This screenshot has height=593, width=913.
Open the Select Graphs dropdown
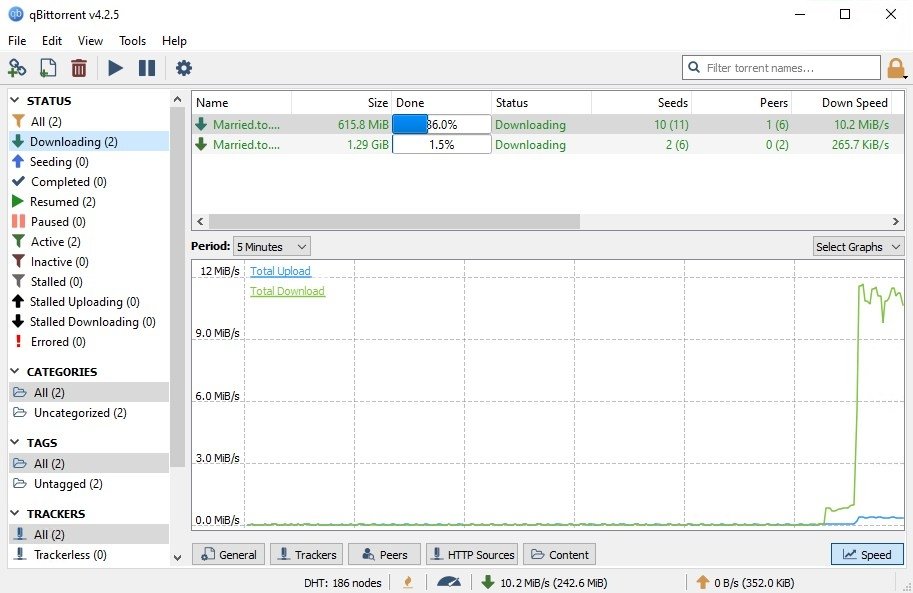(x=857, y=246)
